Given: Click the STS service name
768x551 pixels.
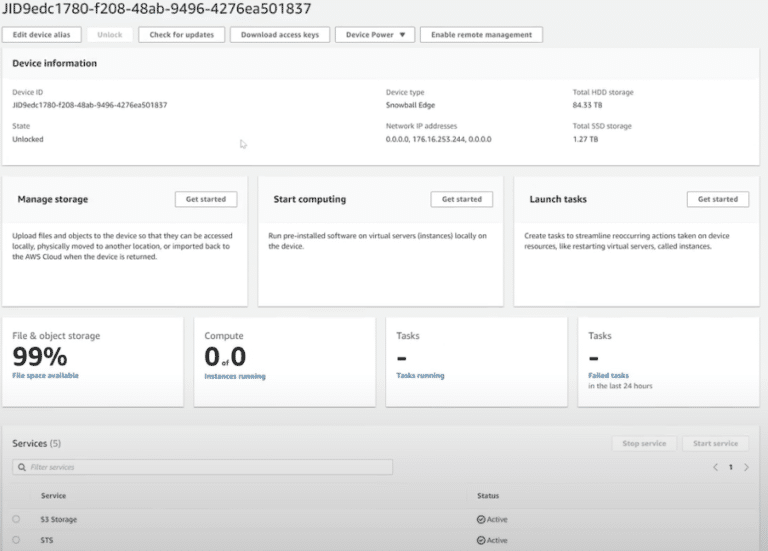Looking at the screenshot, I should [x=47, y=540].
